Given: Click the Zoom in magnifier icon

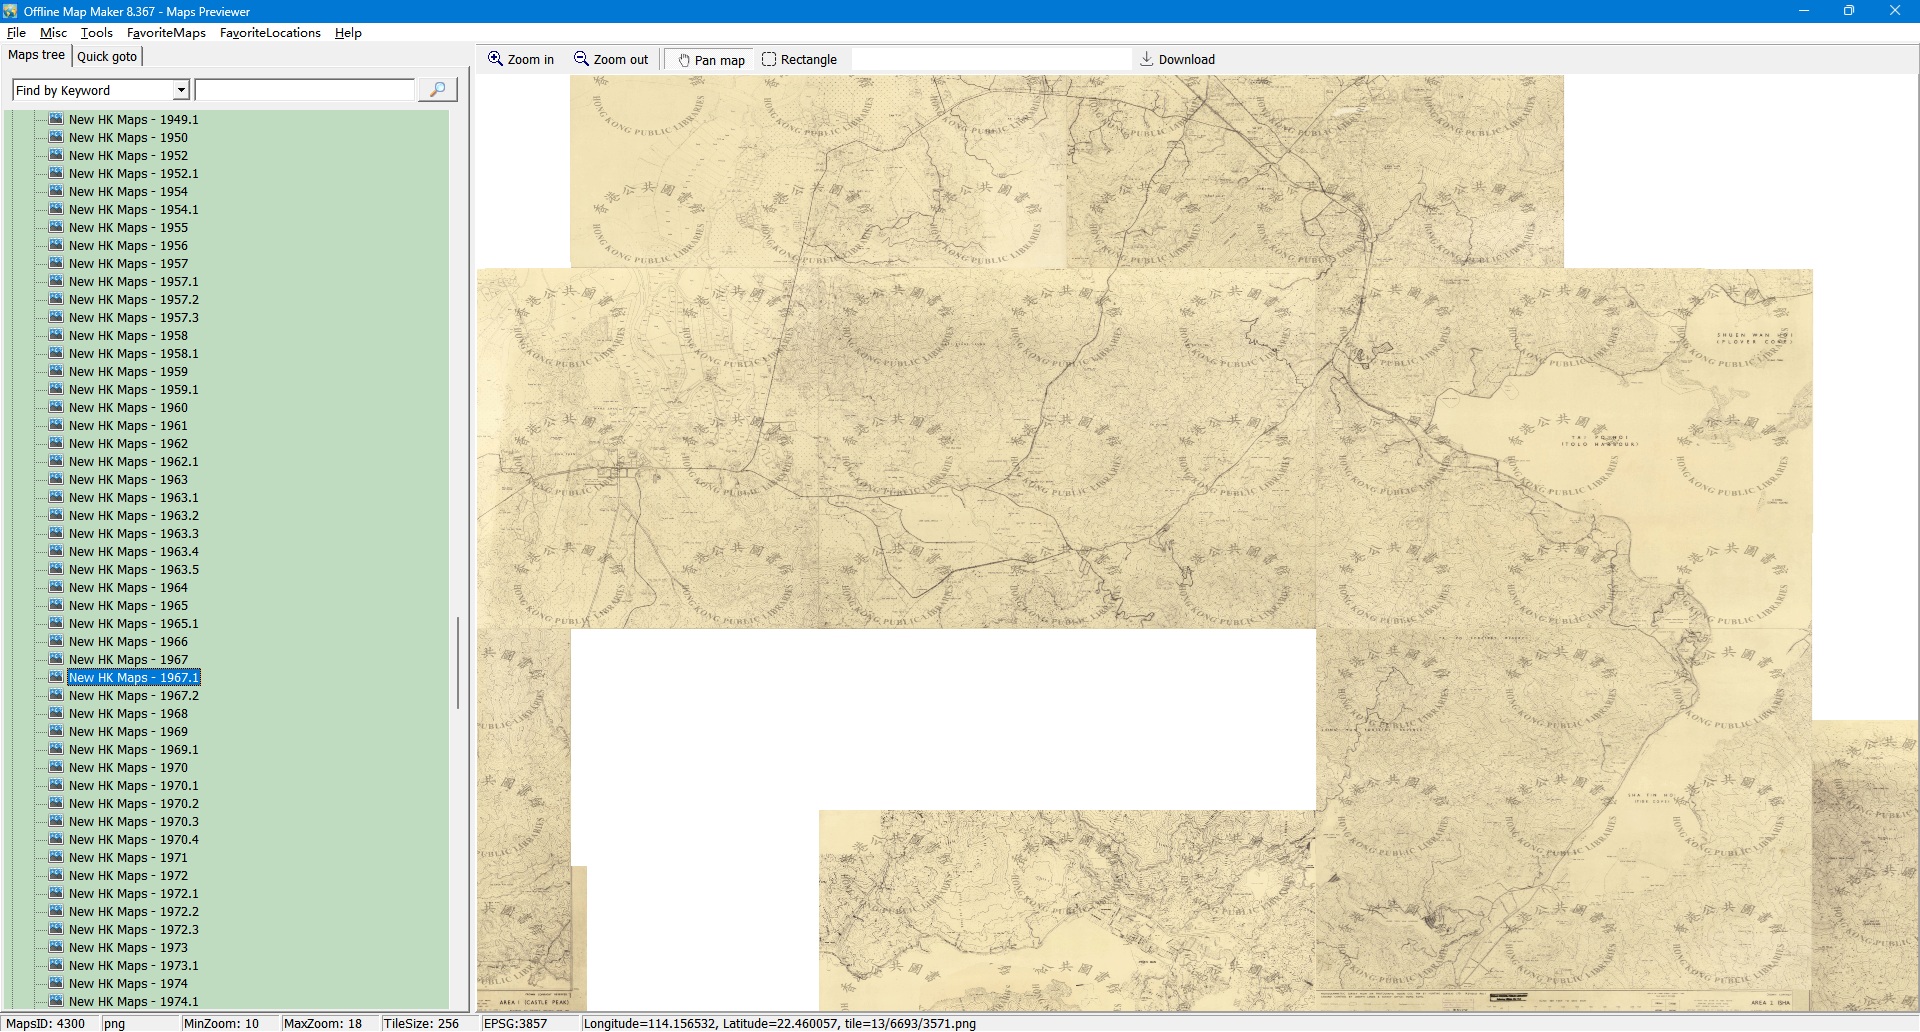Looking at the screenshot, I should [495, 59].
